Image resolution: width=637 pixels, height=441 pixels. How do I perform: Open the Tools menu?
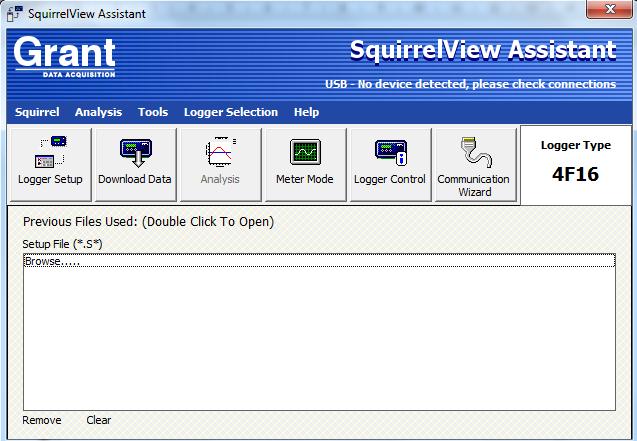(x=153, y=112)
